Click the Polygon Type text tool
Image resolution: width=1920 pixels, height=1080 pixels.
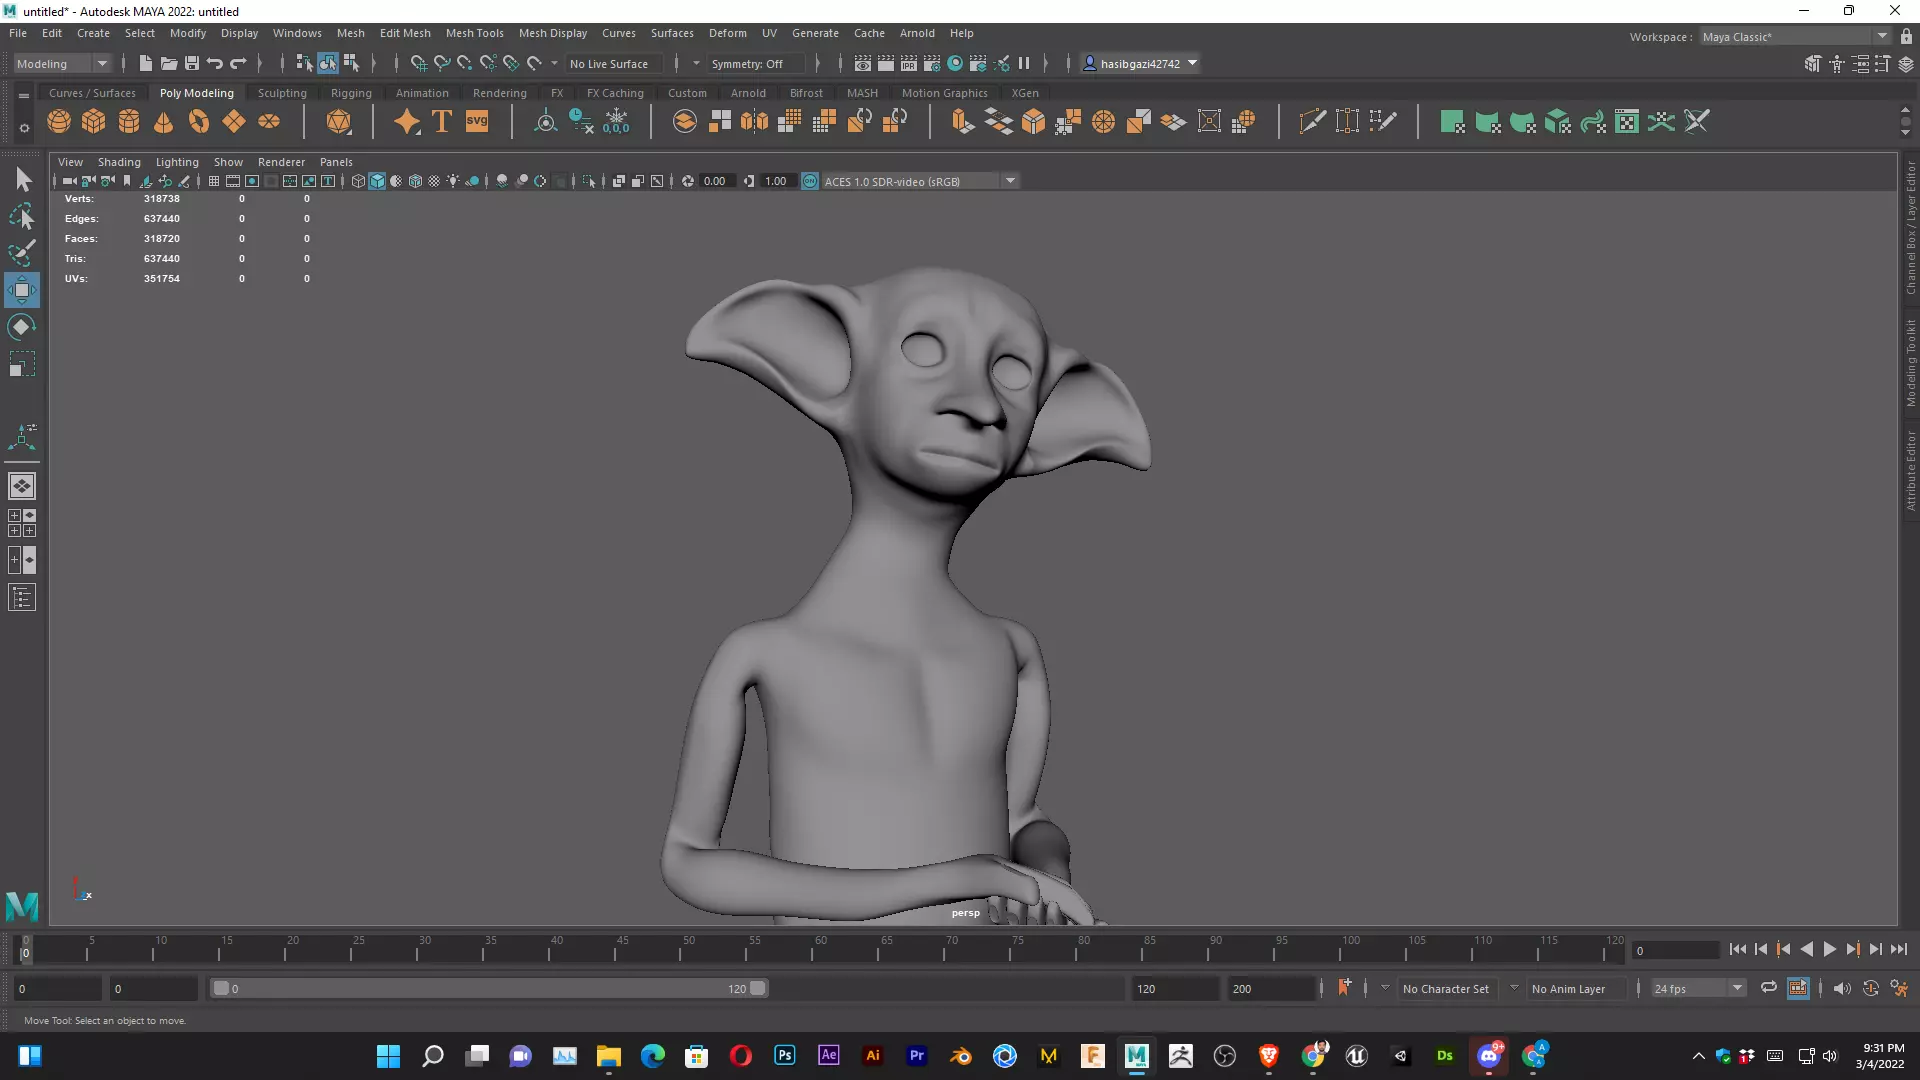click(442, 122)
